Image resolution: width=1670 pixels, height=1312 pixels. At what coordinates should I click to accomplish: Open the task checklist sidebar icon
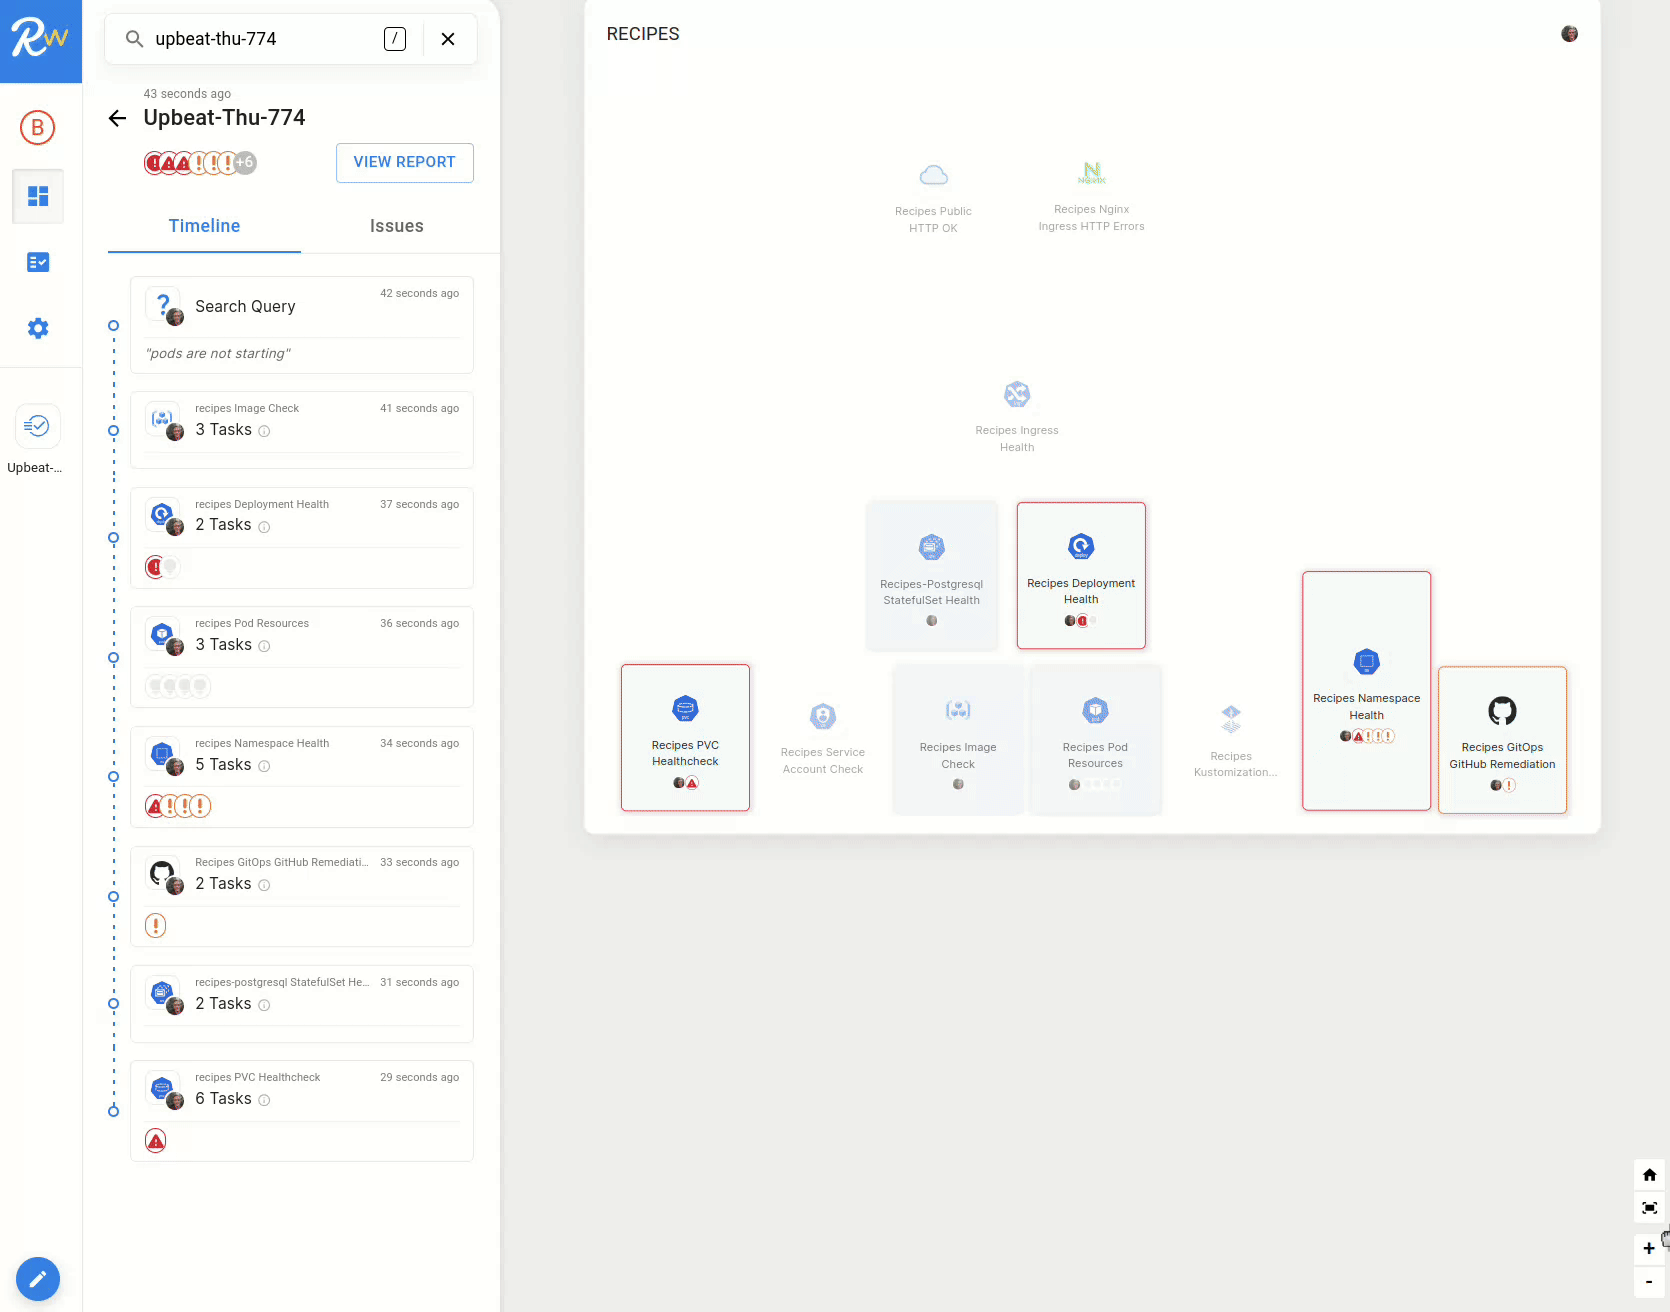(38, 262)
